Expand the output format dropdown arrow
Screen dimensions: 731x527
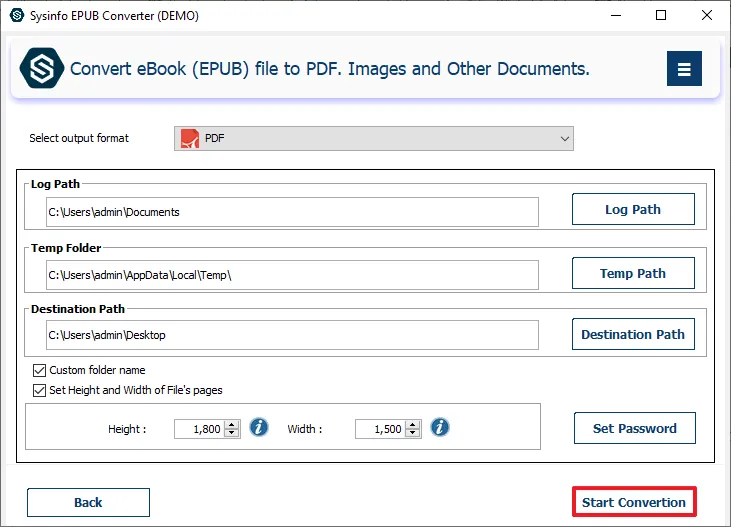tap(565, 139)
